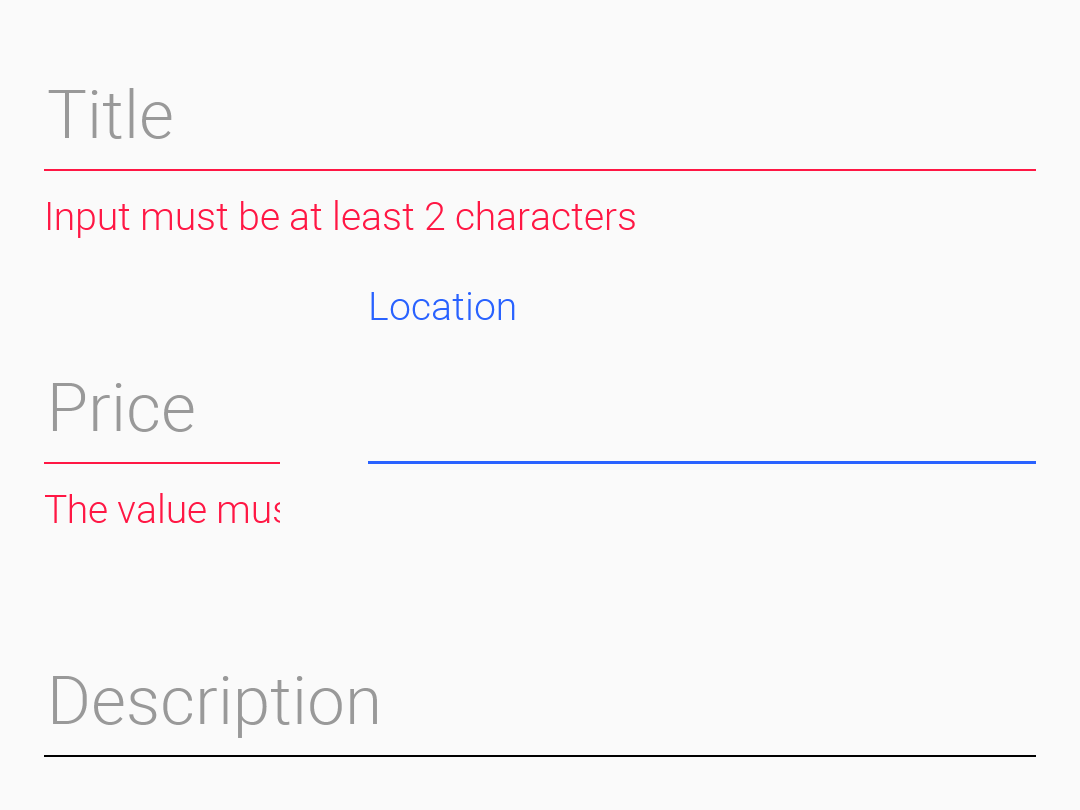Screen dimensions: 1080x810
Task: Click the blue underline beneath Location
Action: click(700, 462)
